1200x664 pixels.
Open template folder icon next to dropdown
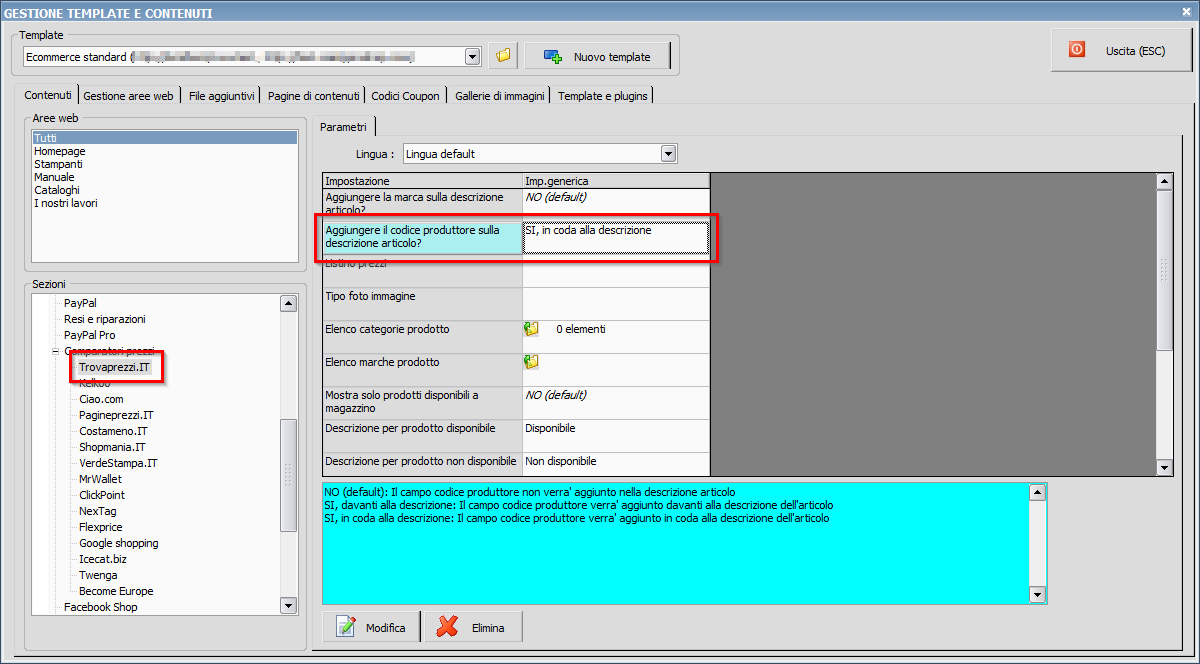503,56
